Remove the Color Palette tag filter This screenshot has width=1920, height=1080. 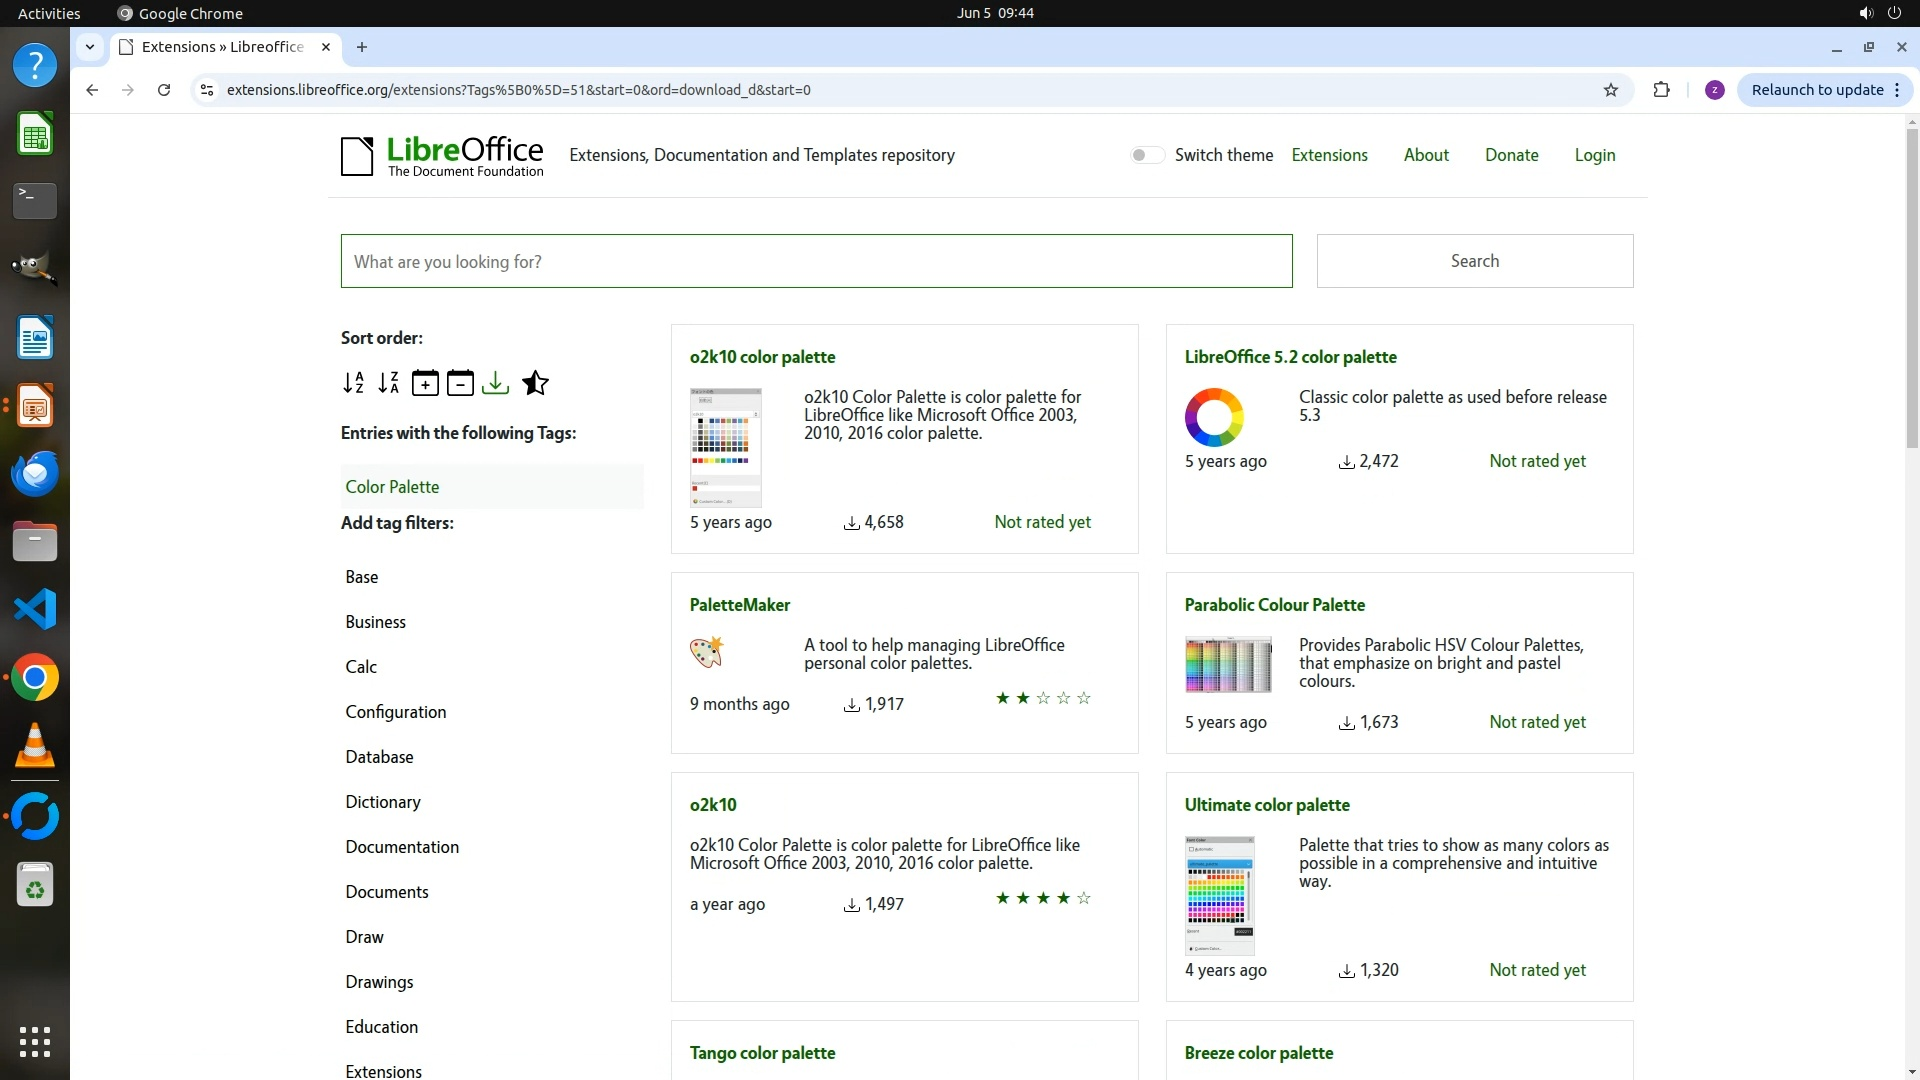click(x=392, y=487)
